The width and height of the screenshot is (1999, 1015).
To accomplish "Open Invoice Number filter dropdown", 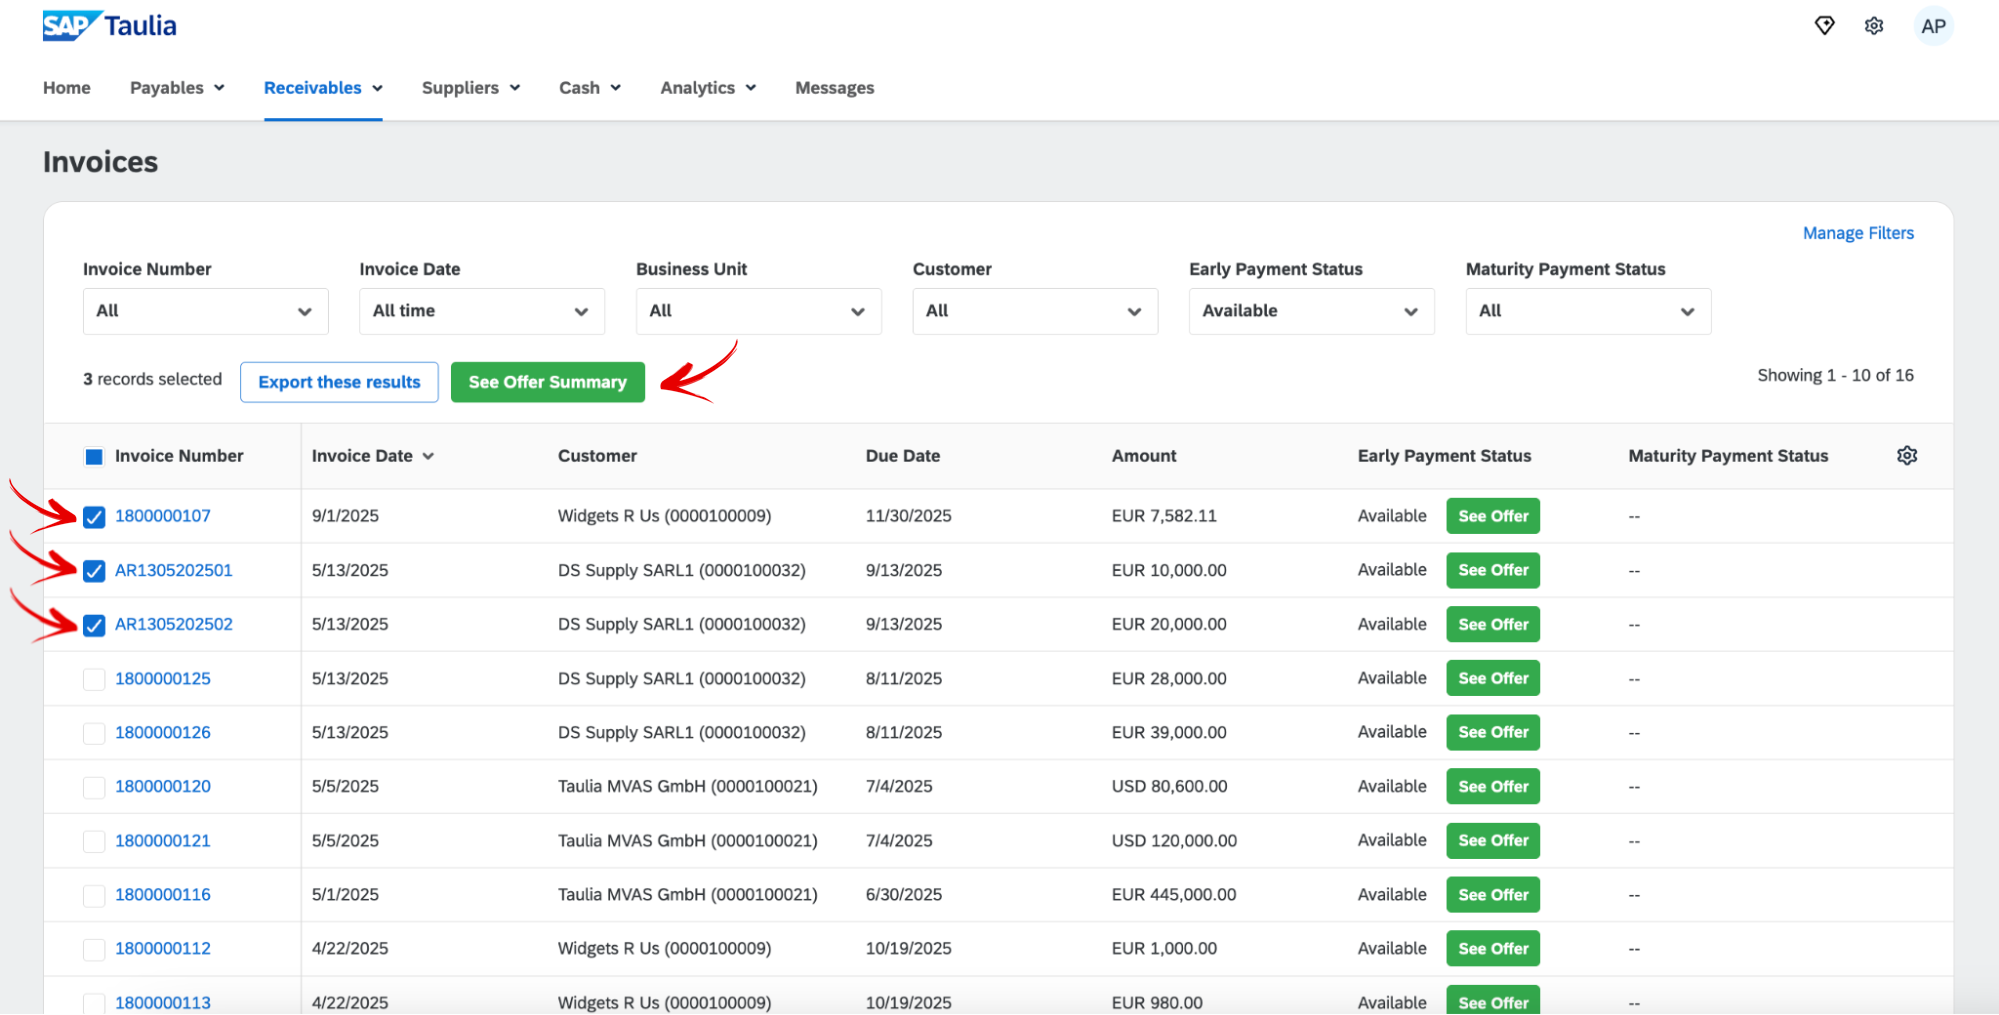I will click(205, 311).
